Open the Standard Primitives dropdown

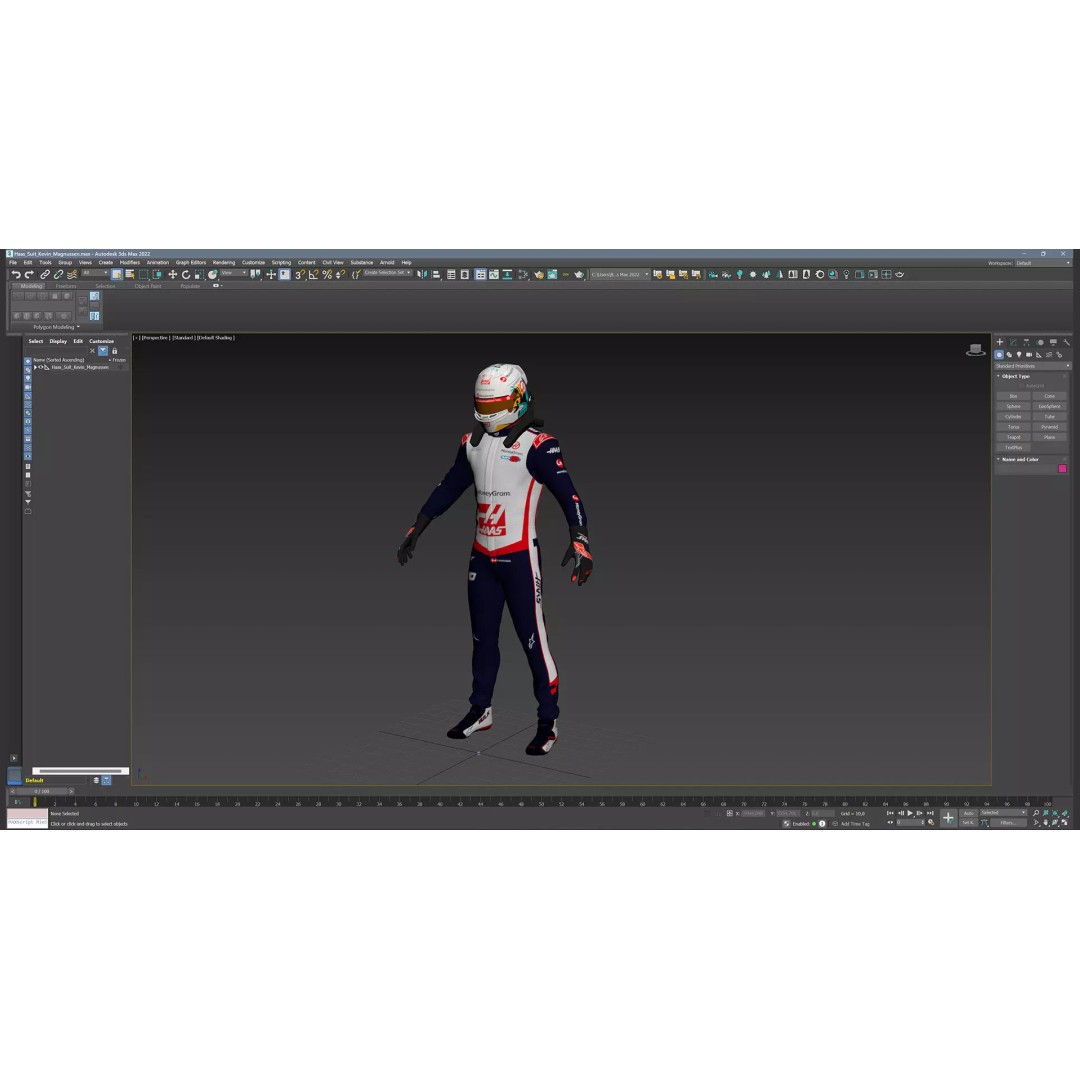point(1030,366)
